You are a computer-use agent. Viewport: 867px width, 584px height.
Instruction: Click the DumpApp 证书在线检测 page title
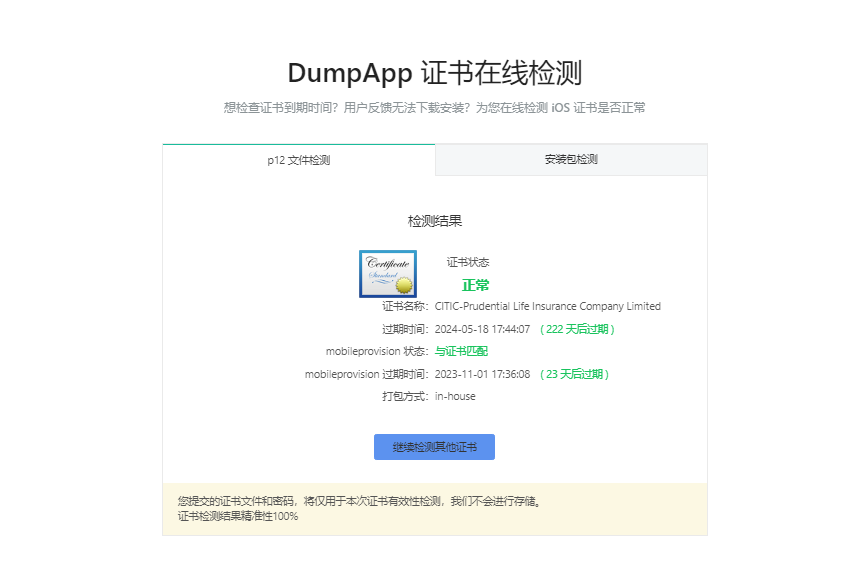click(434, 73)
